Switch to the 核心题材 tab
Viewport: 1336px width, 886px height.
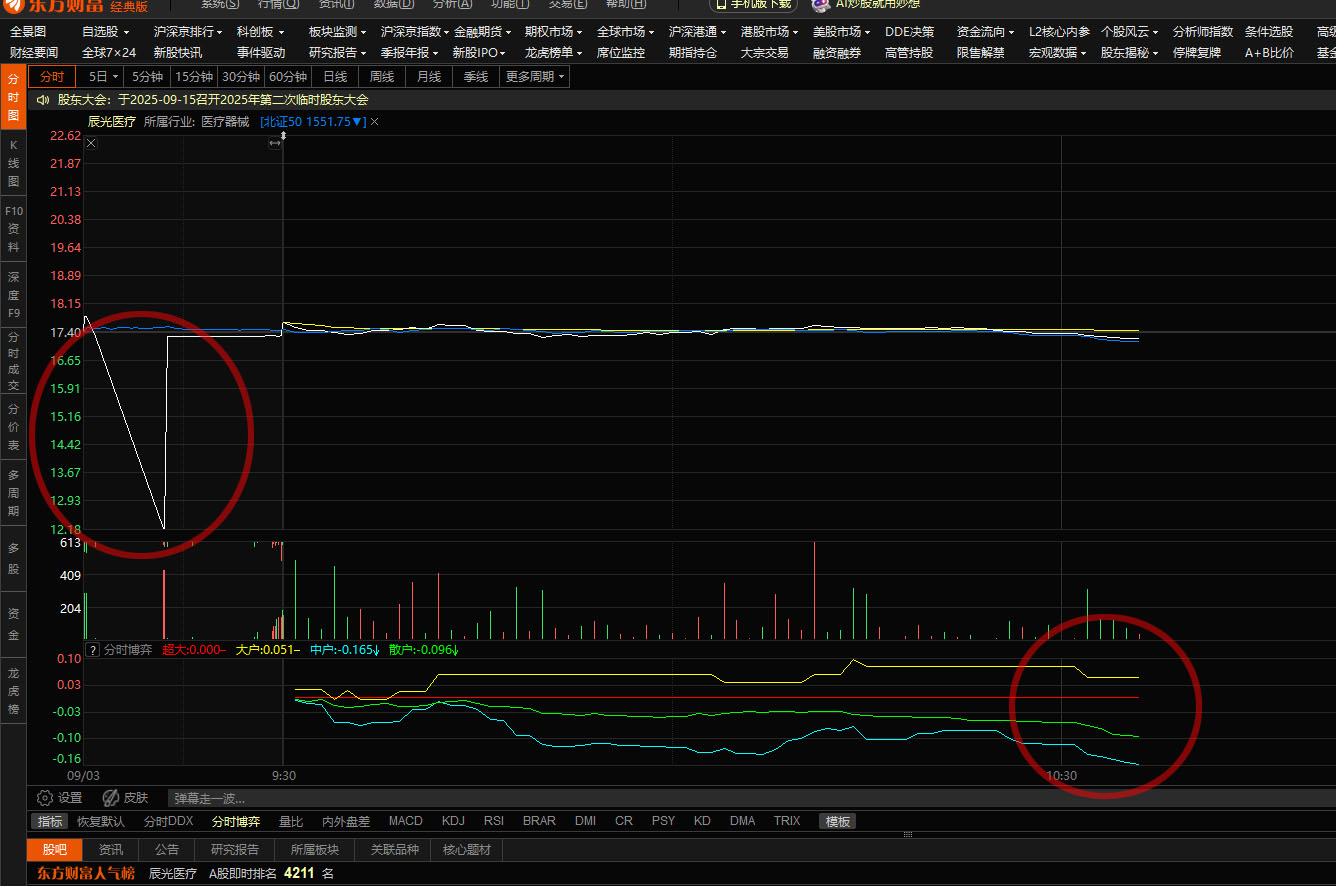coord(467,850)
